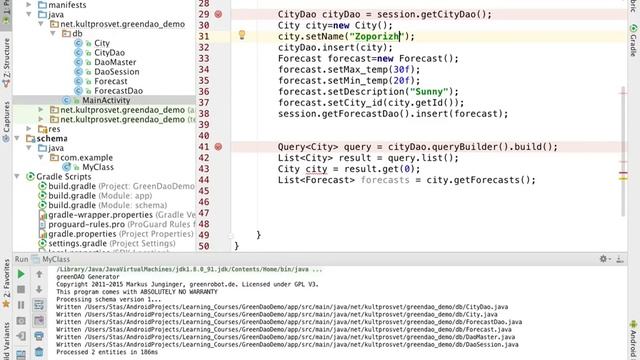This screenshot has height=360, width=640.
Task: Click 'Processed 2 entities in 186ms' console line
Action: point(107,352)
